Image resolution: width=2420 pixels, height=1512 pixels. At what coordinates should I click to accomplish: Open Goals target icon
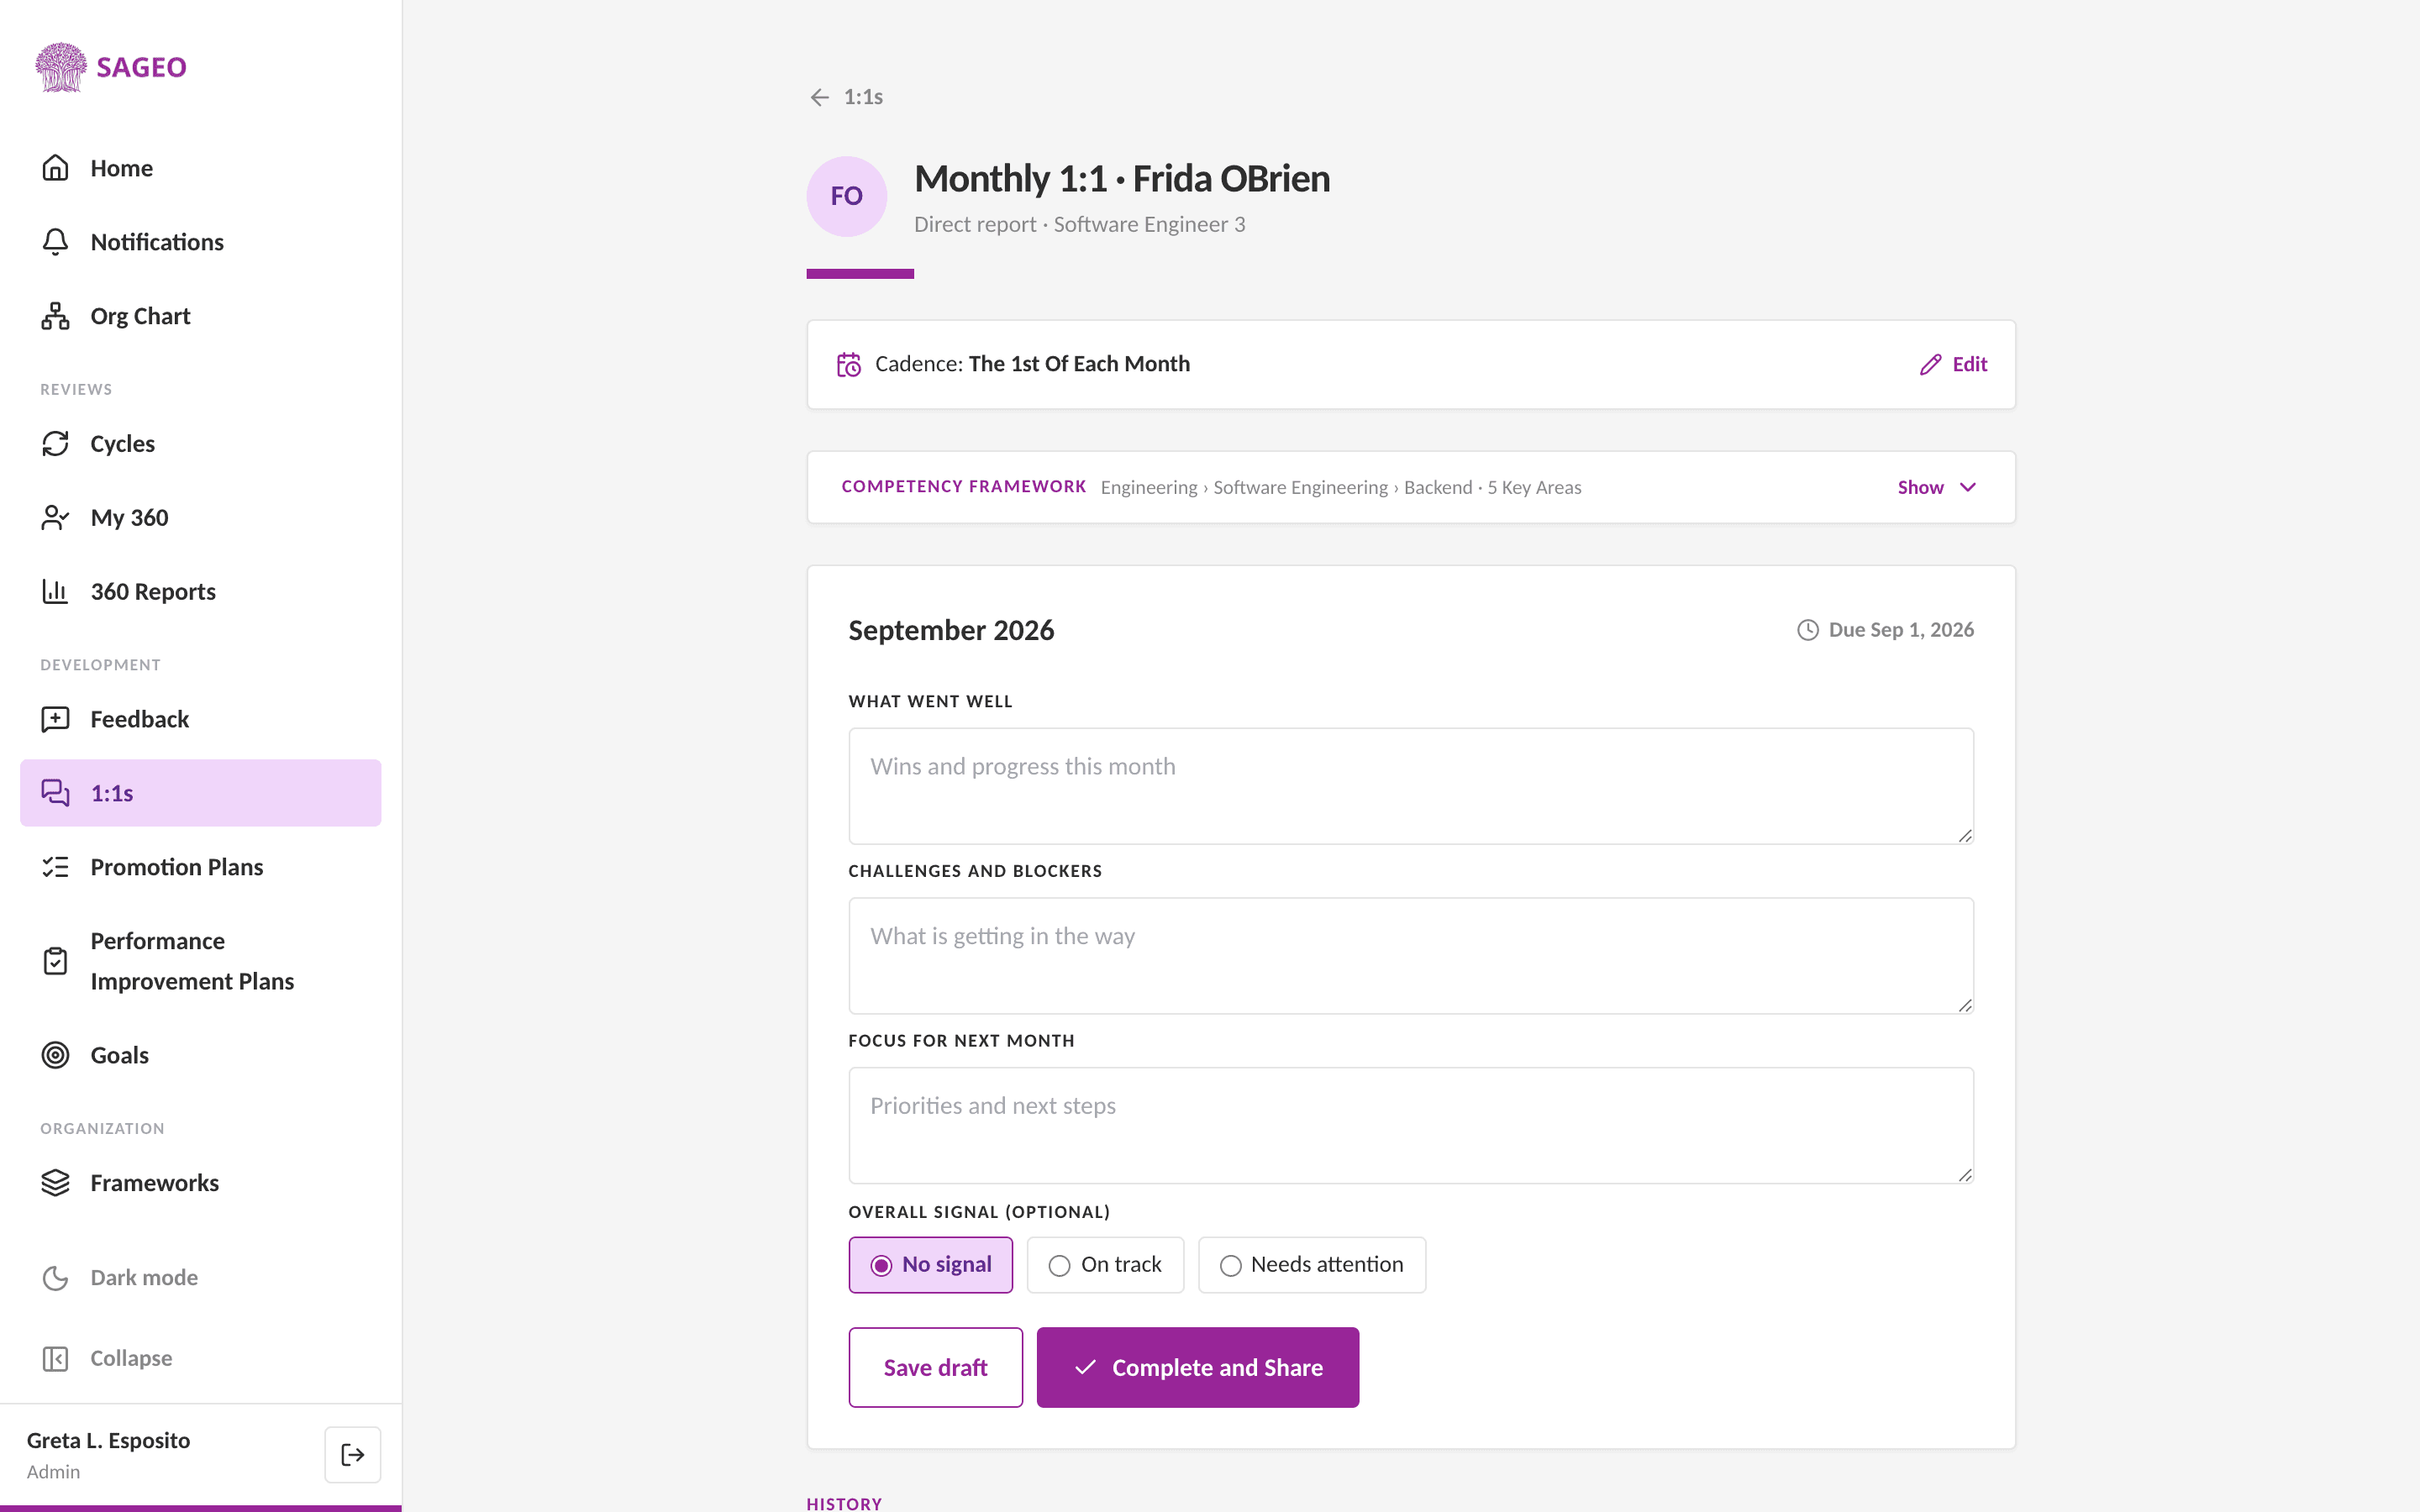55,1055
